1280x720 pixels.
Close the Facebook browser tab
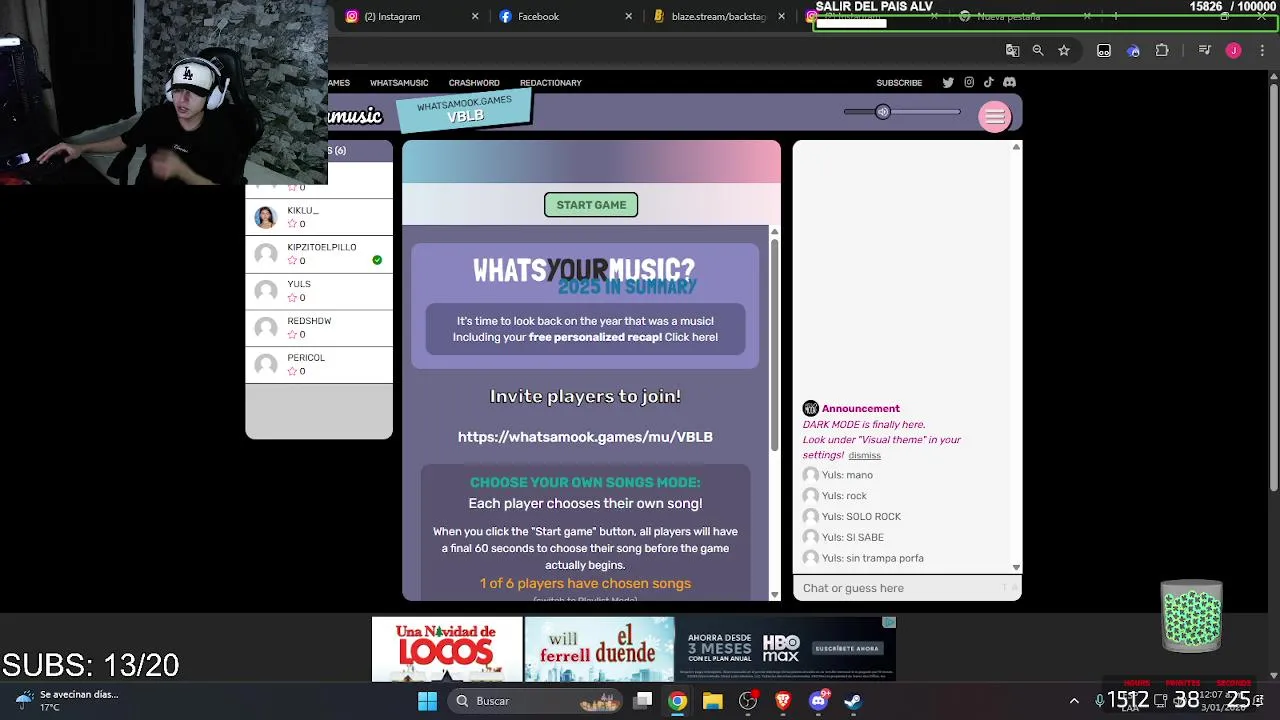pos(629,16)
